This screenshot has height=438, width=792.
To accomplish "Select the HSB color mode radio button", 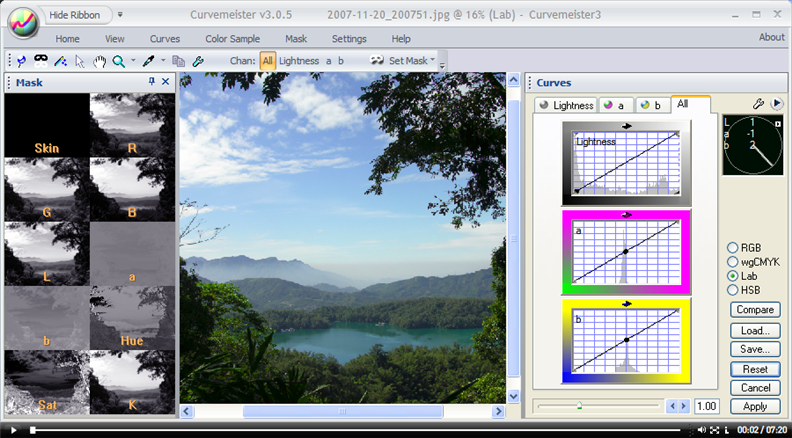I will 733,290.
